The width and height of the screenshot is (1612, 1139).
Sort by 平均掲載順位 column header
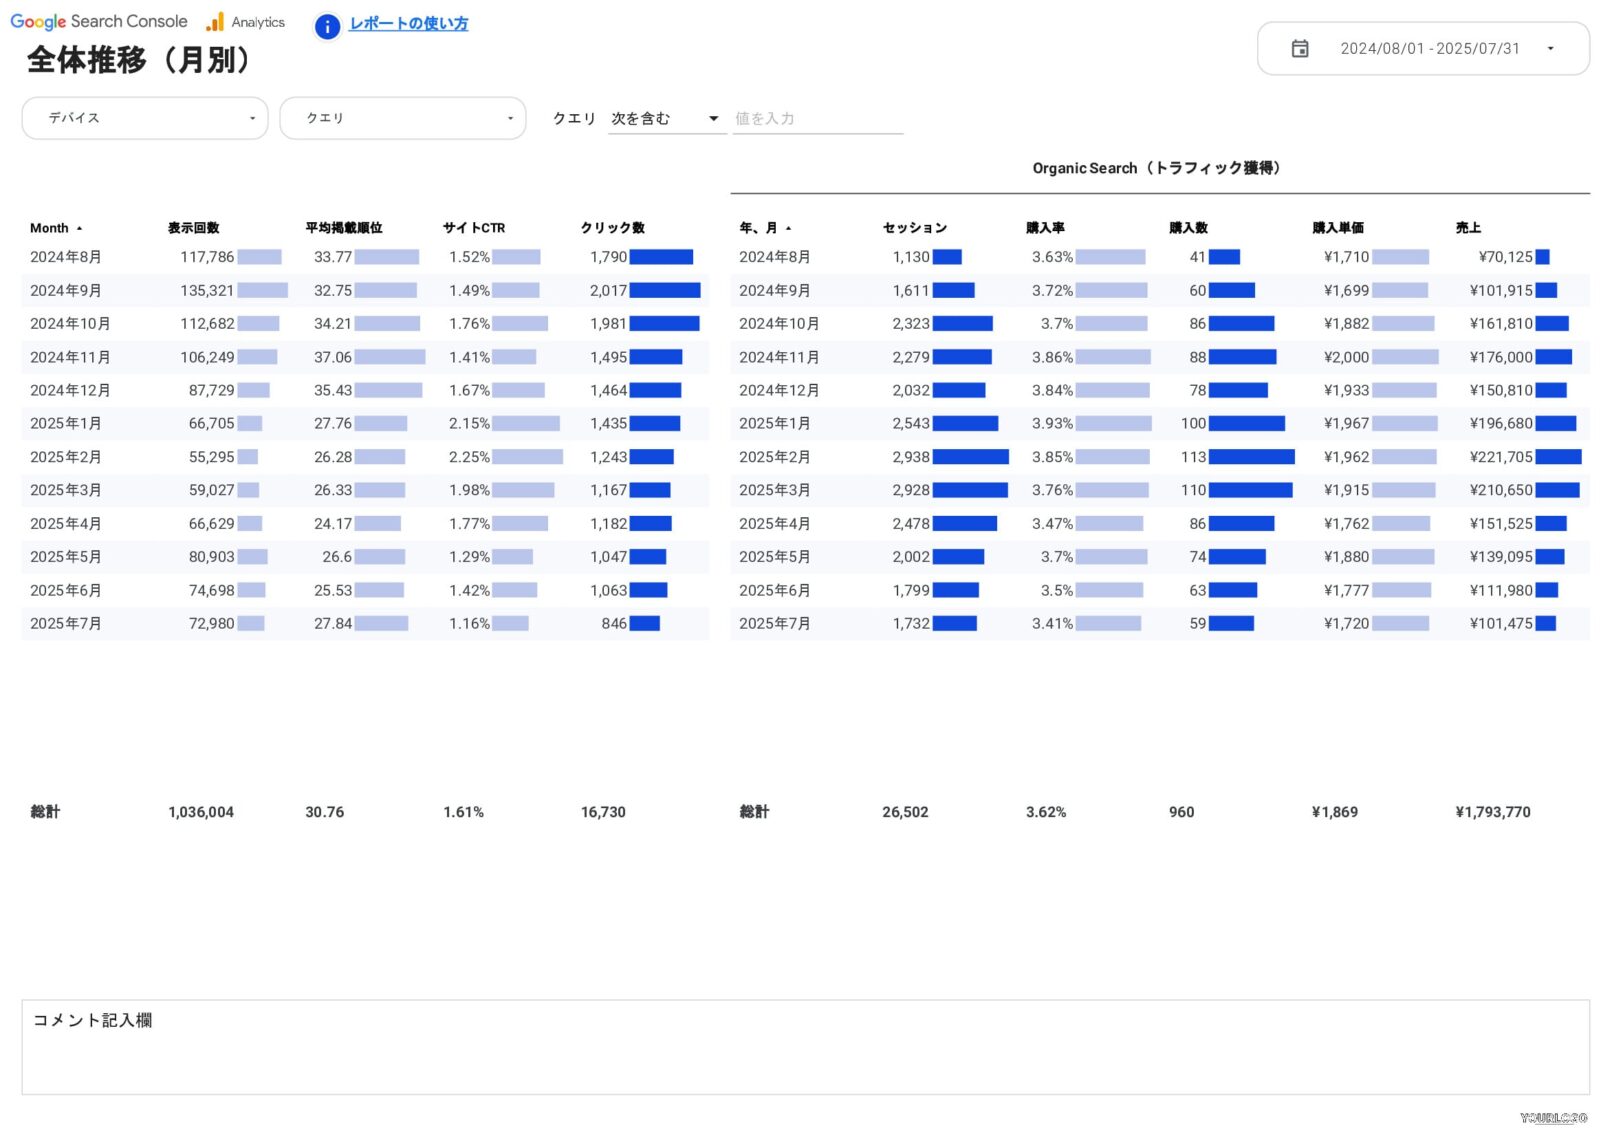344,228
